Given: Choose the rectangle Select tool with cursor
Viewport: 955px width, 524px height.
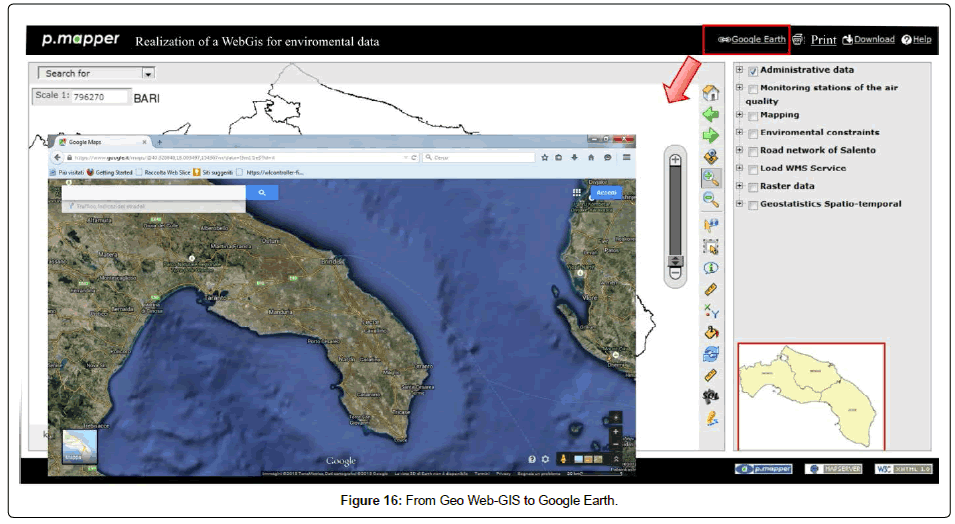Looking at the screenshot, I should (711, 247).
